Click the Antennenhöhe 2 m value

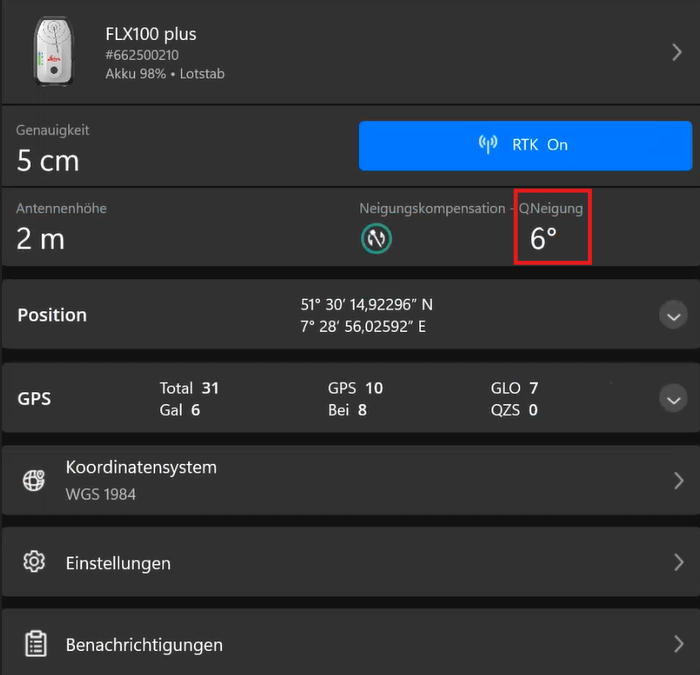41,239
